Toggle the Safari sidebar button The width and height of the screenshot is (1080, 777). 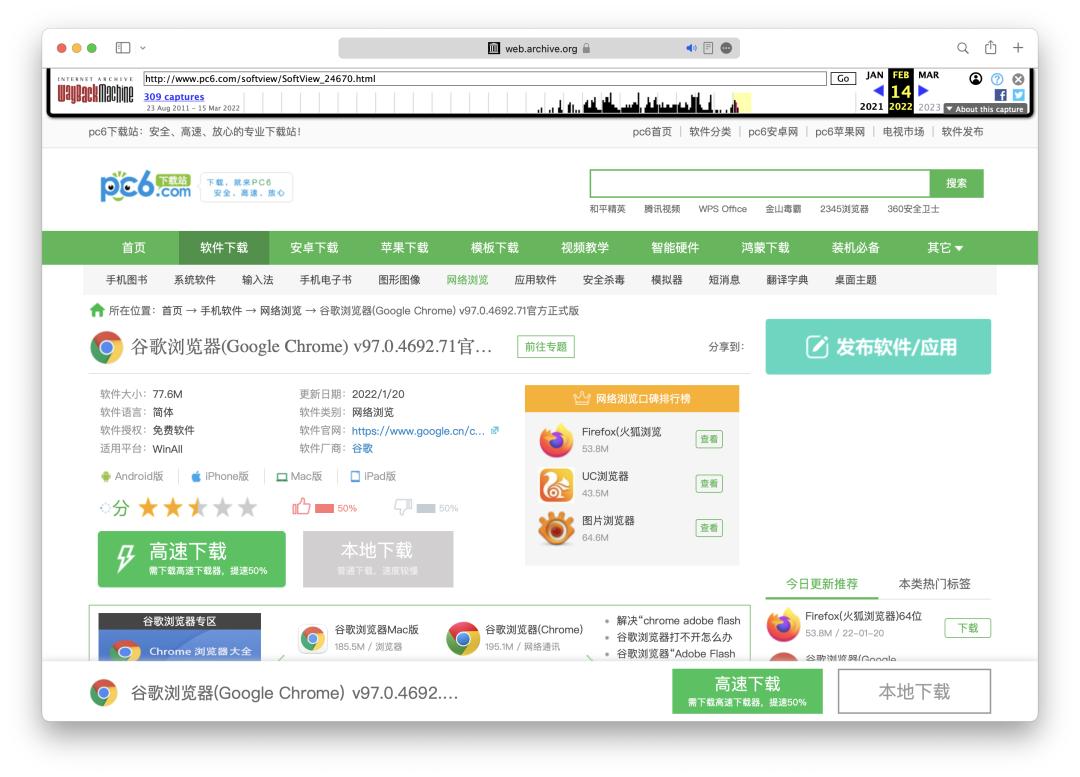125,47
